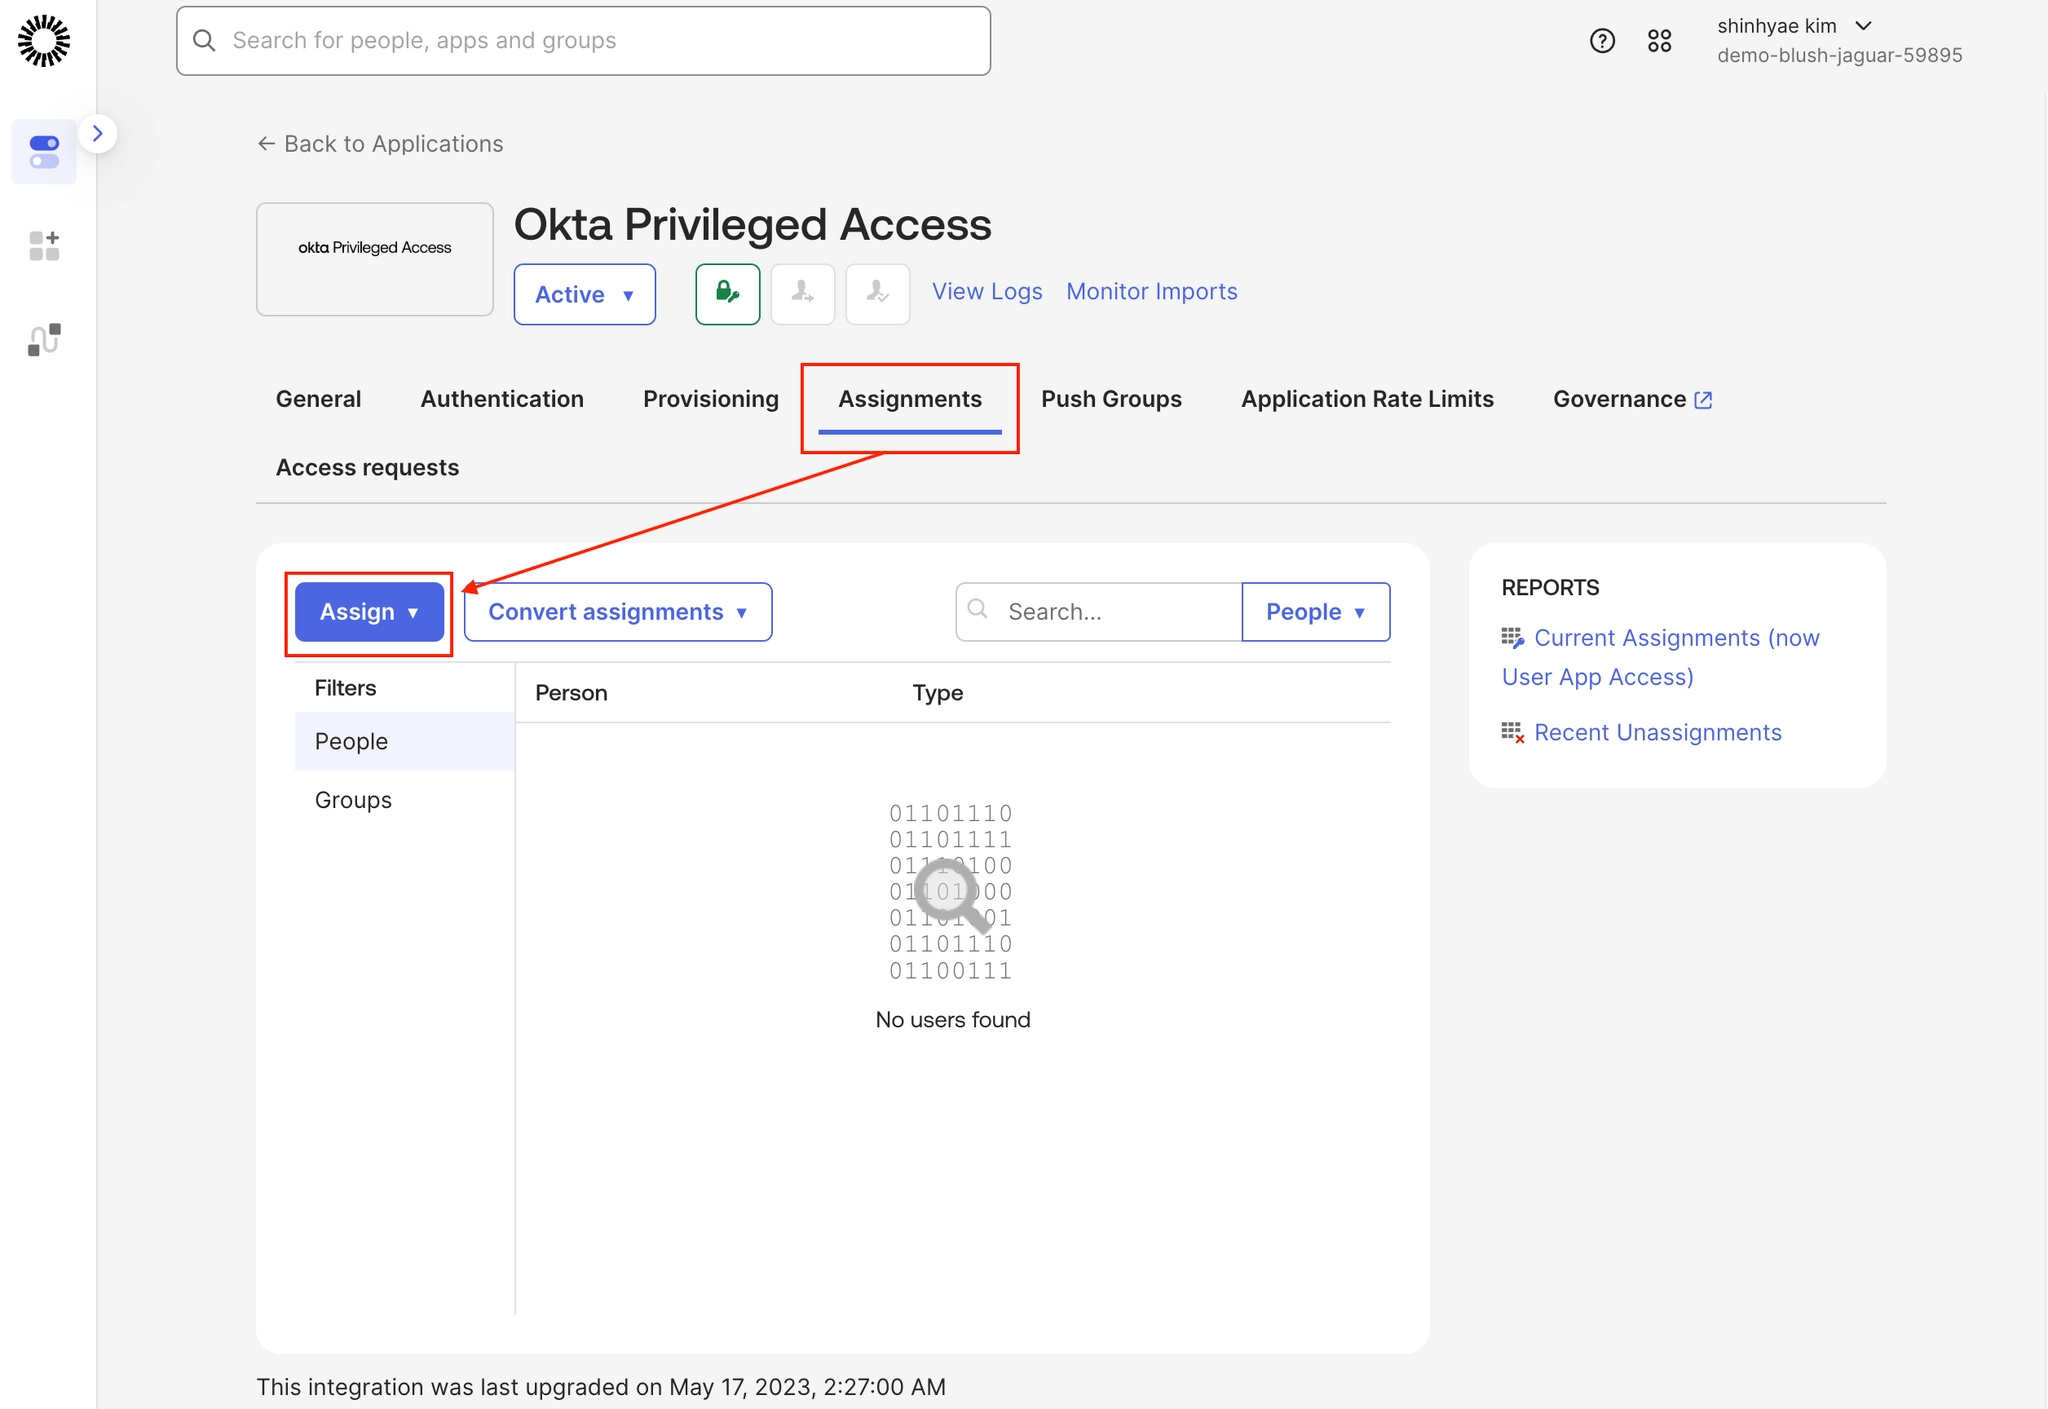
Task: Open People search filter dropdown
Action: point(1315,612)
